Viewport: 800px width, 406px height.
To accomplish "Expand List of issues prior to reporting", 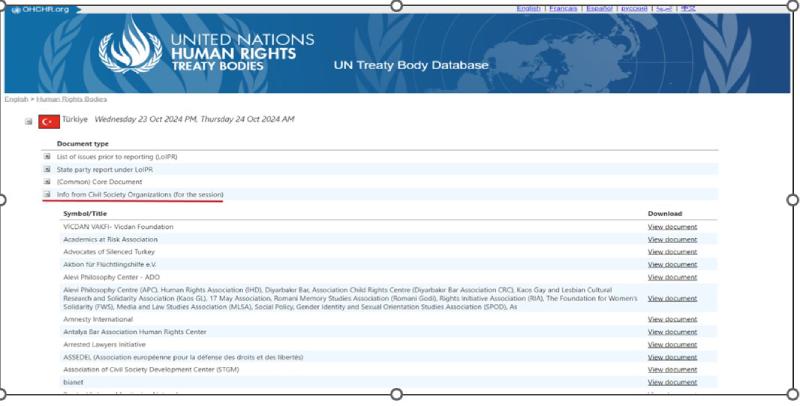I will (x=47, y=157).
